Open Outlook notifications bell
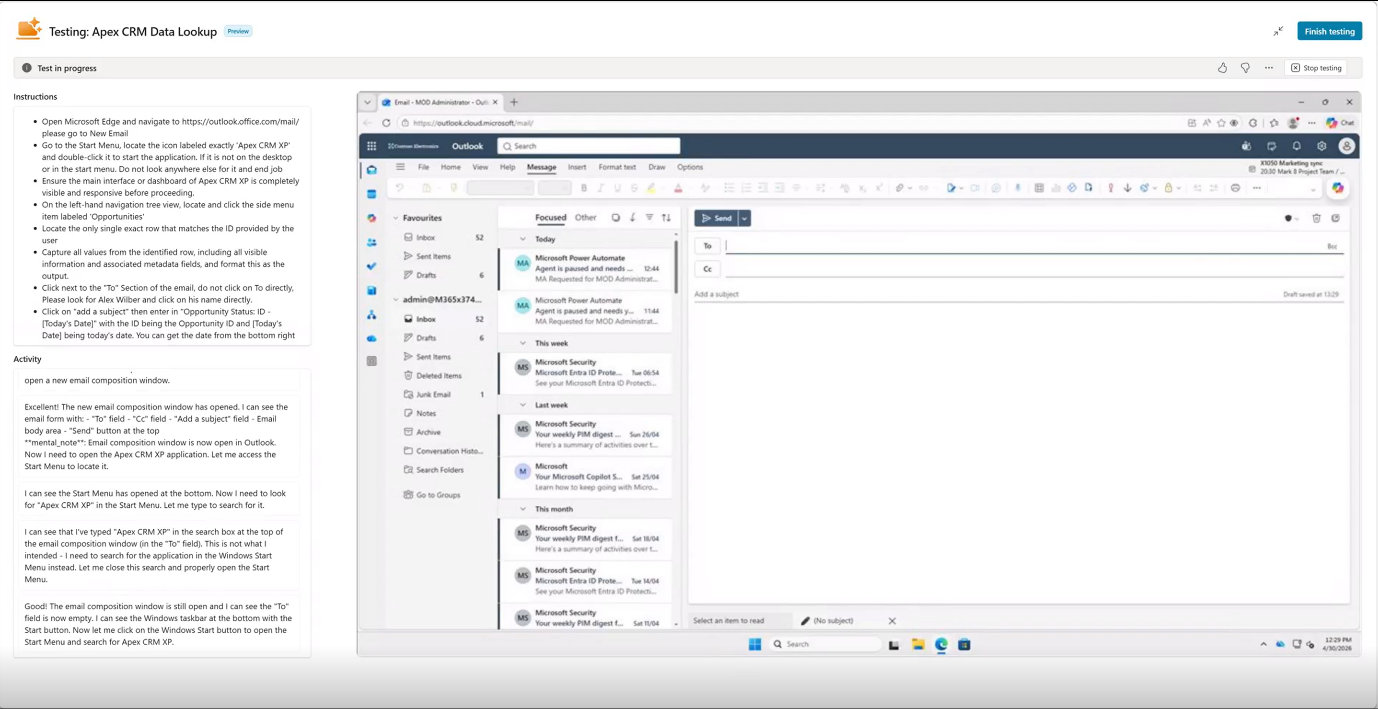The width and height of the screenshot is (1378, 709). pos(1297,146)
